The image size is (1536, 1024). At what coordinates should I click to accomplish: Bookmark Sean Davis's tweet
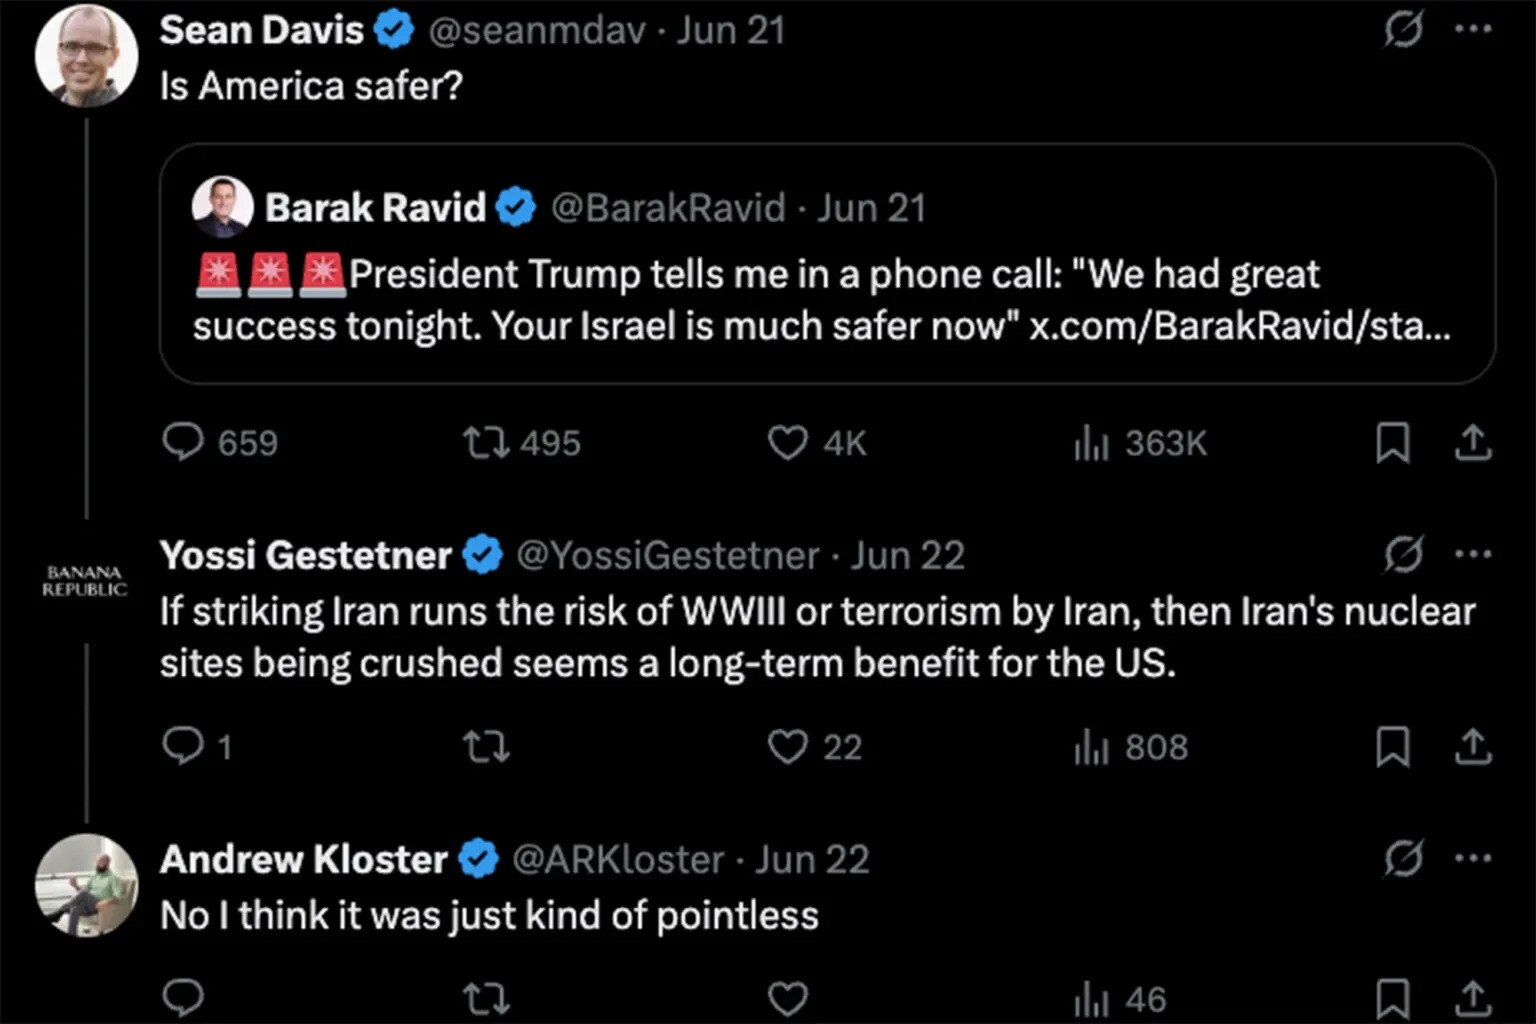coord(1393,443)
